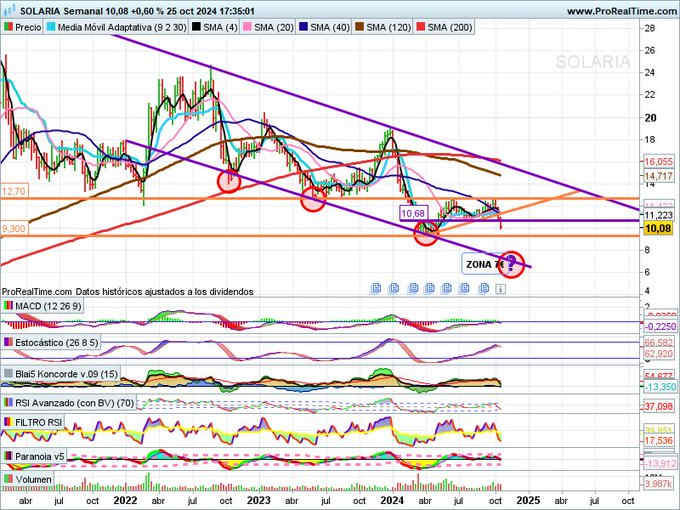Click the Blai5 Koncorde v.09 indicator icon
680x510 pixels.
click(x=8, y=373)
